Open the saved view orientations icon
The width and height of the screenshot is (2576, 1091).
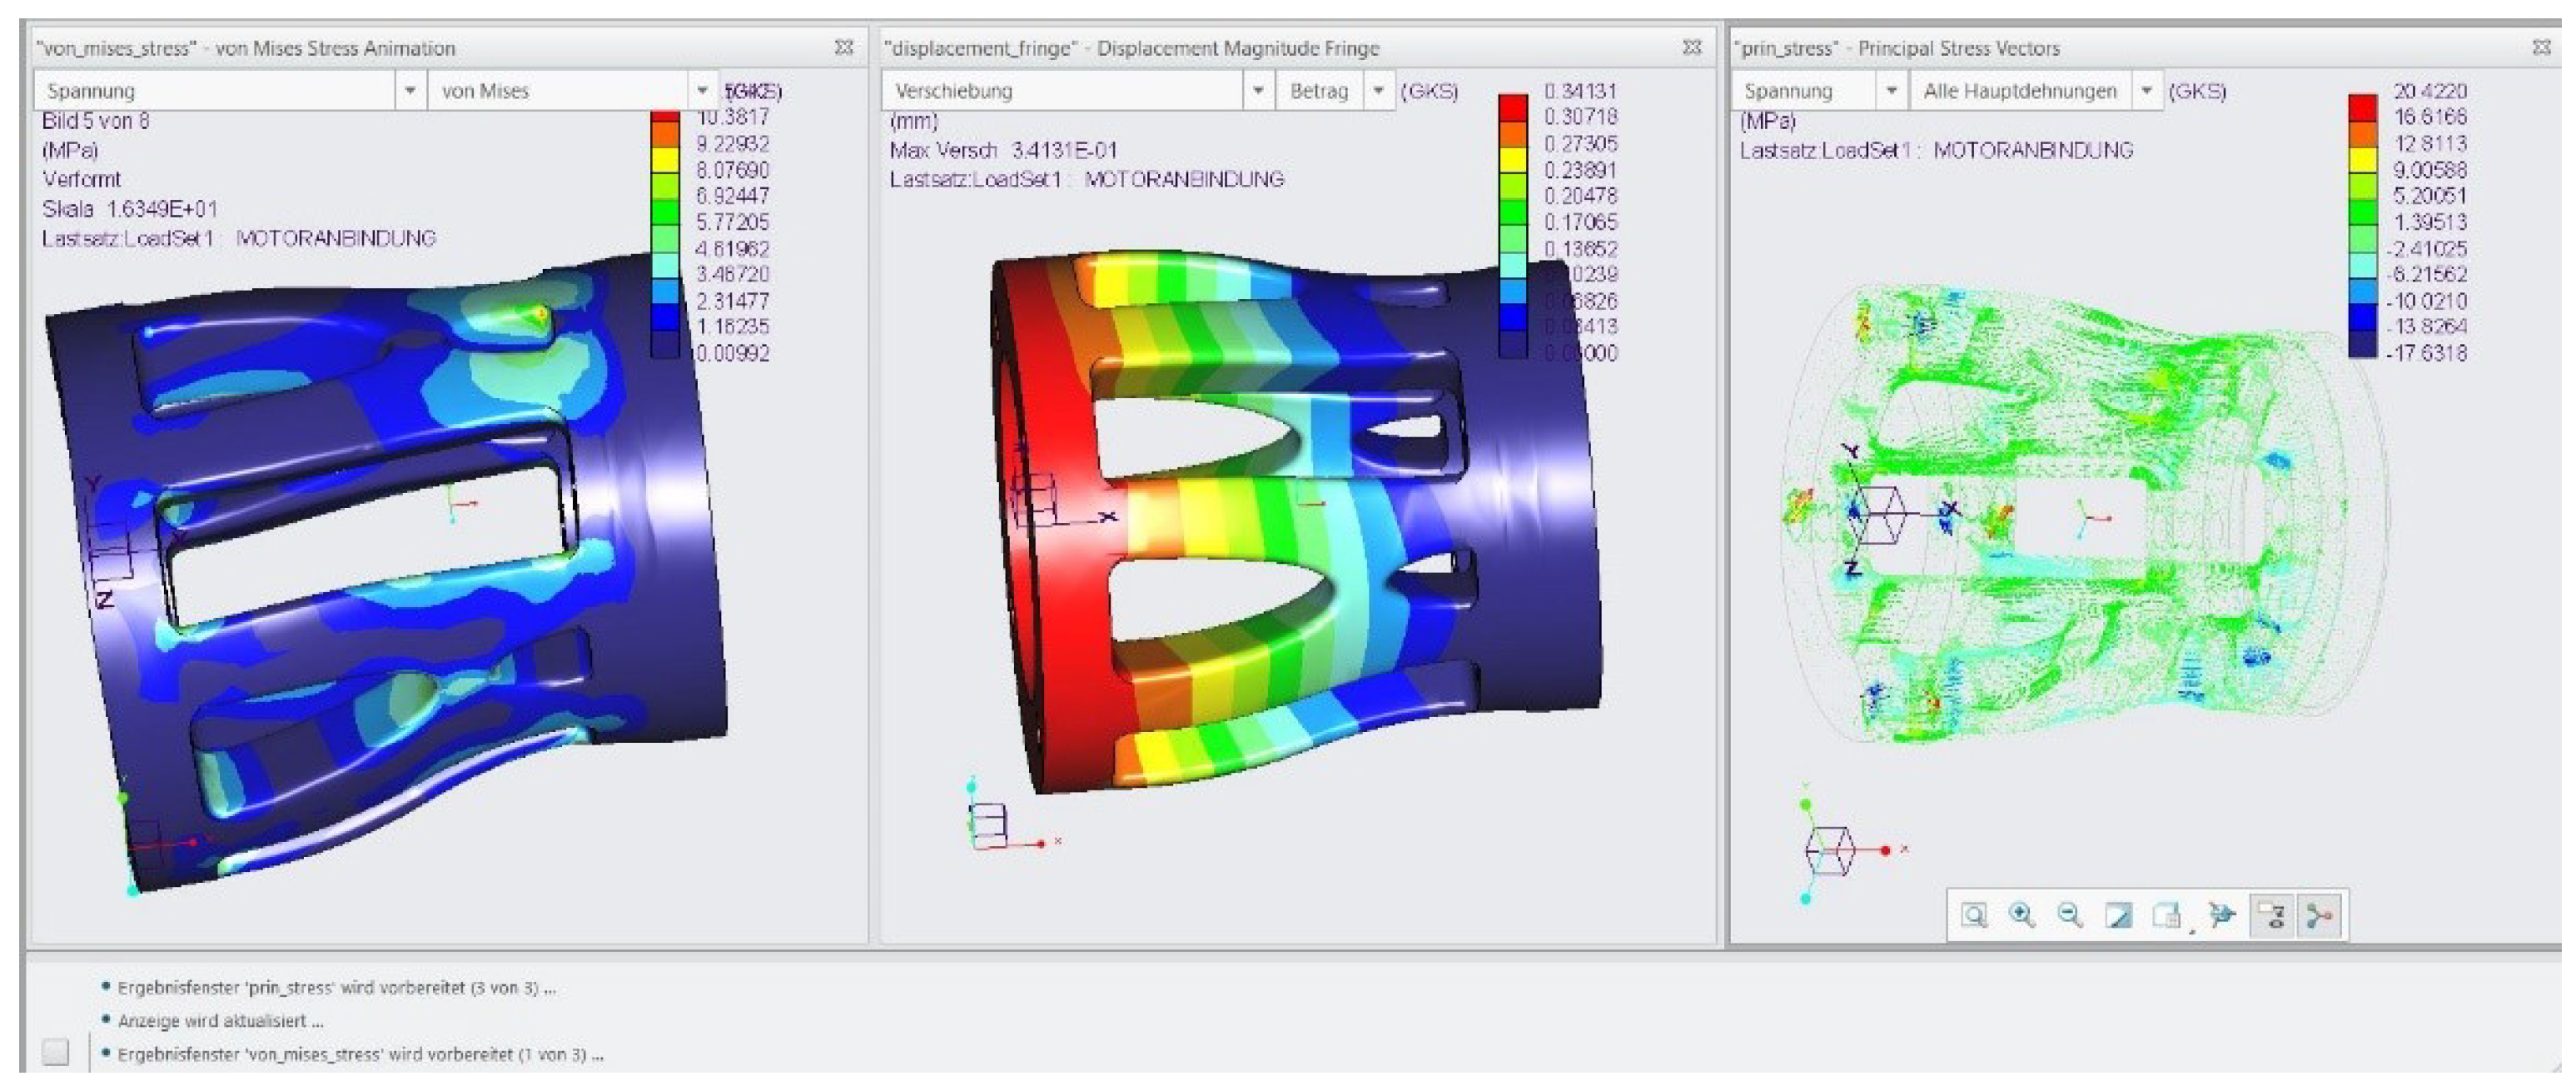point(2167,915)
